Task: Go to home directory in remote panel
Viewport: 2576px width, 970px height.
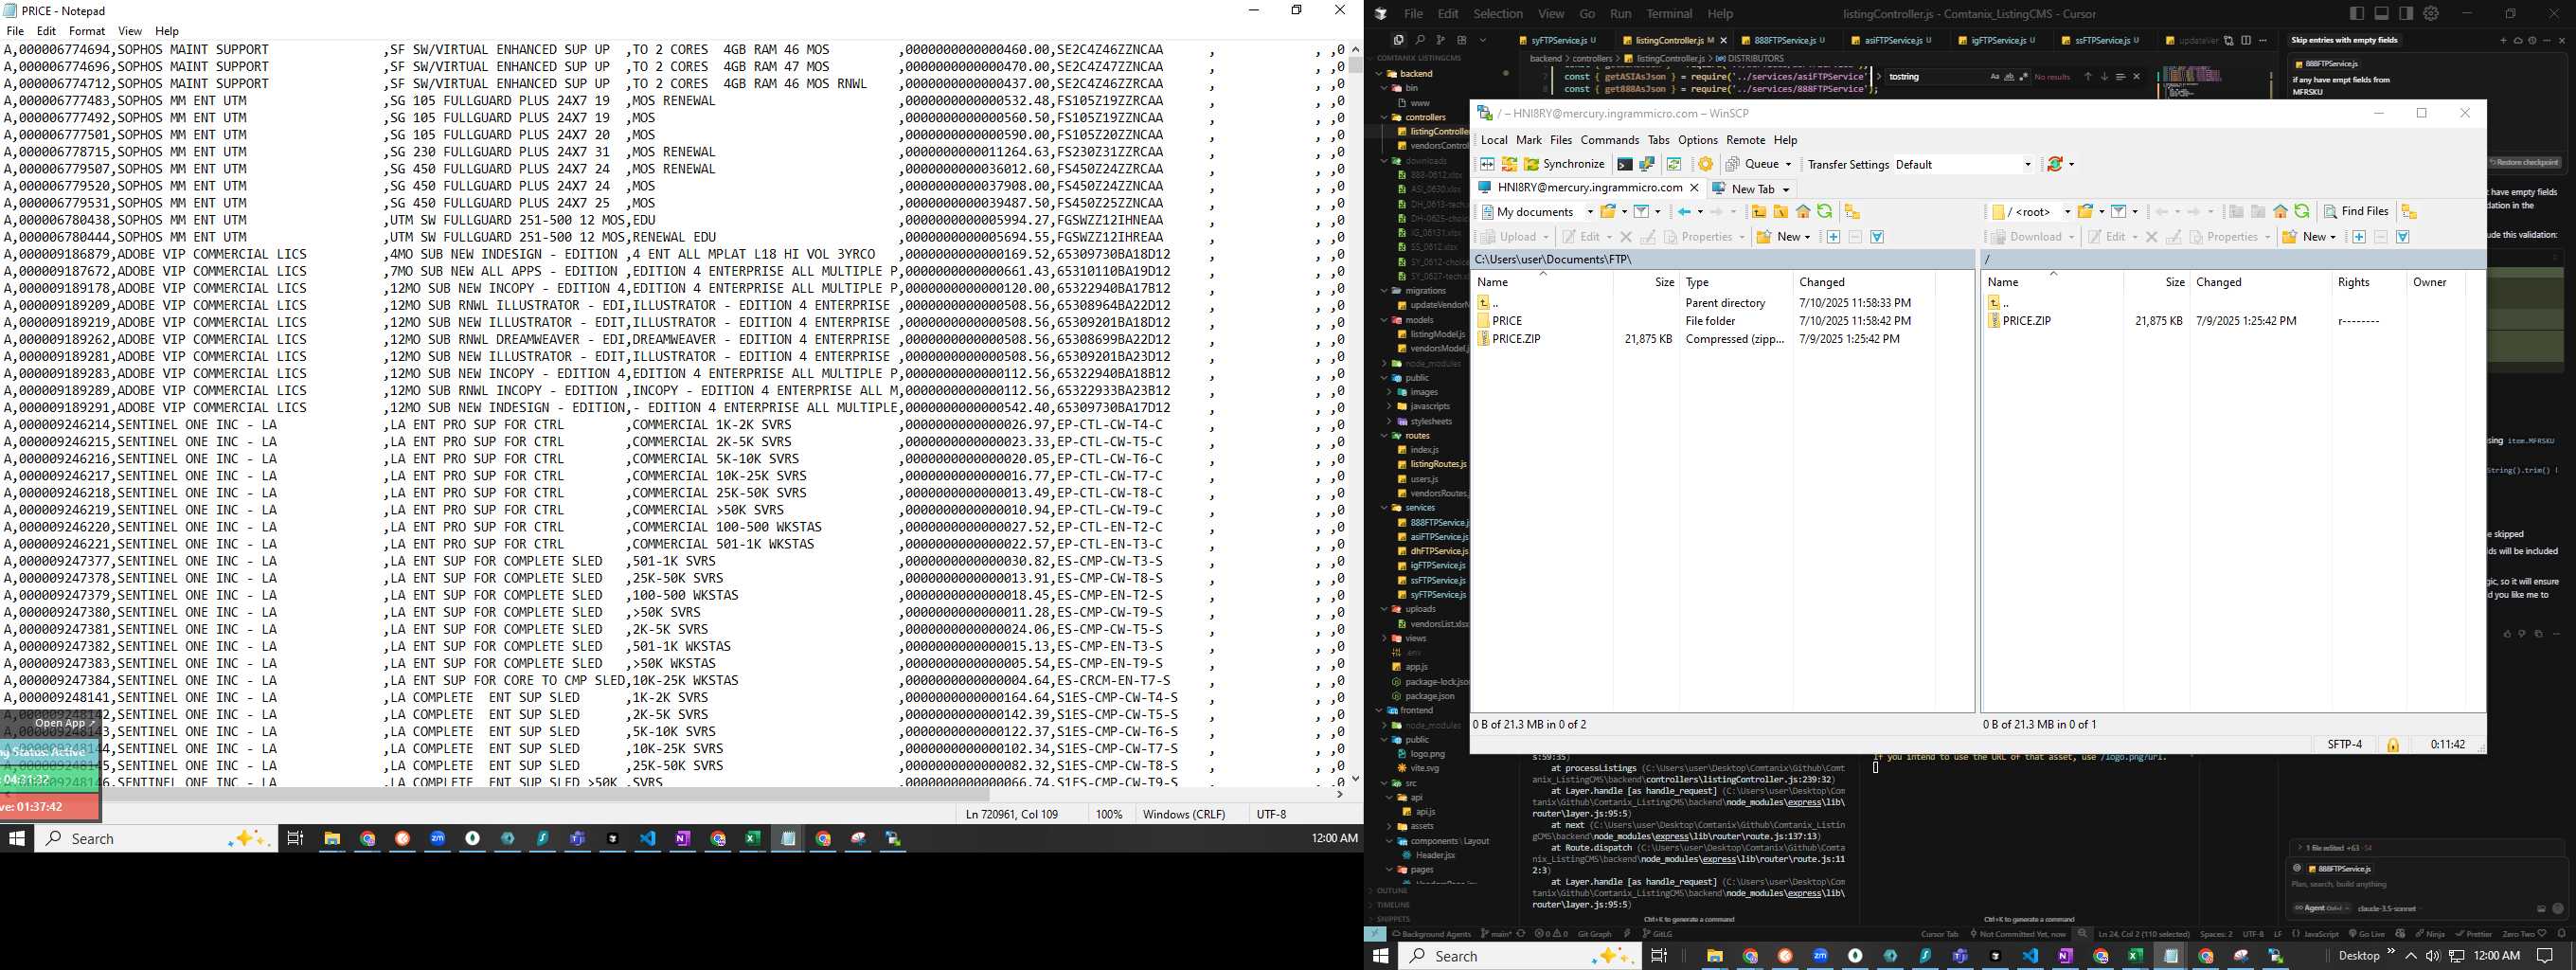Action: tap(2281, 211)
